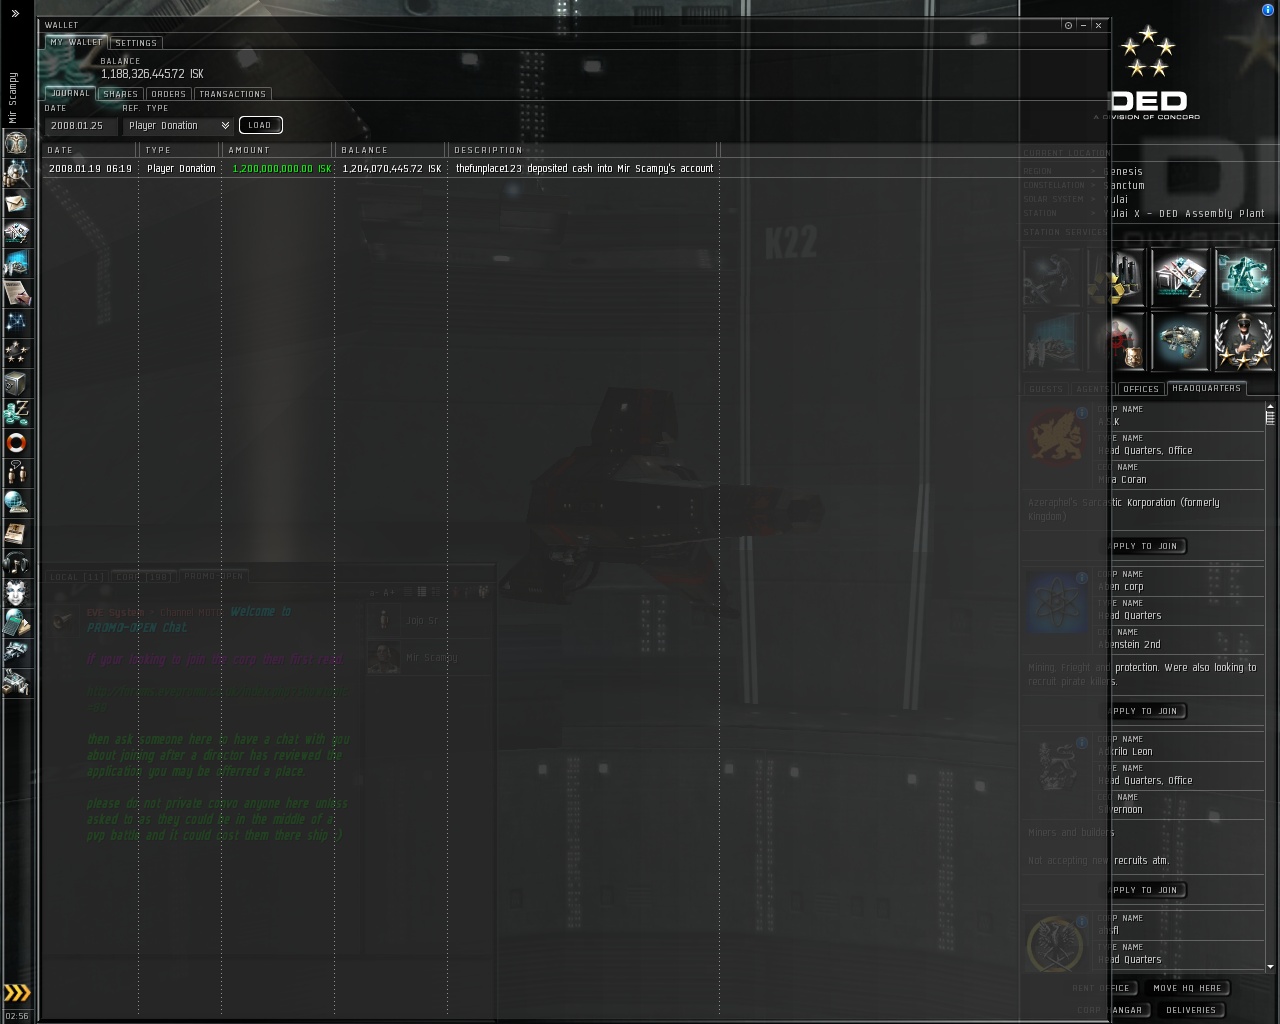1280x1024 pixels.
Task: Sort the journal by Description column
Action: point(584,150)
